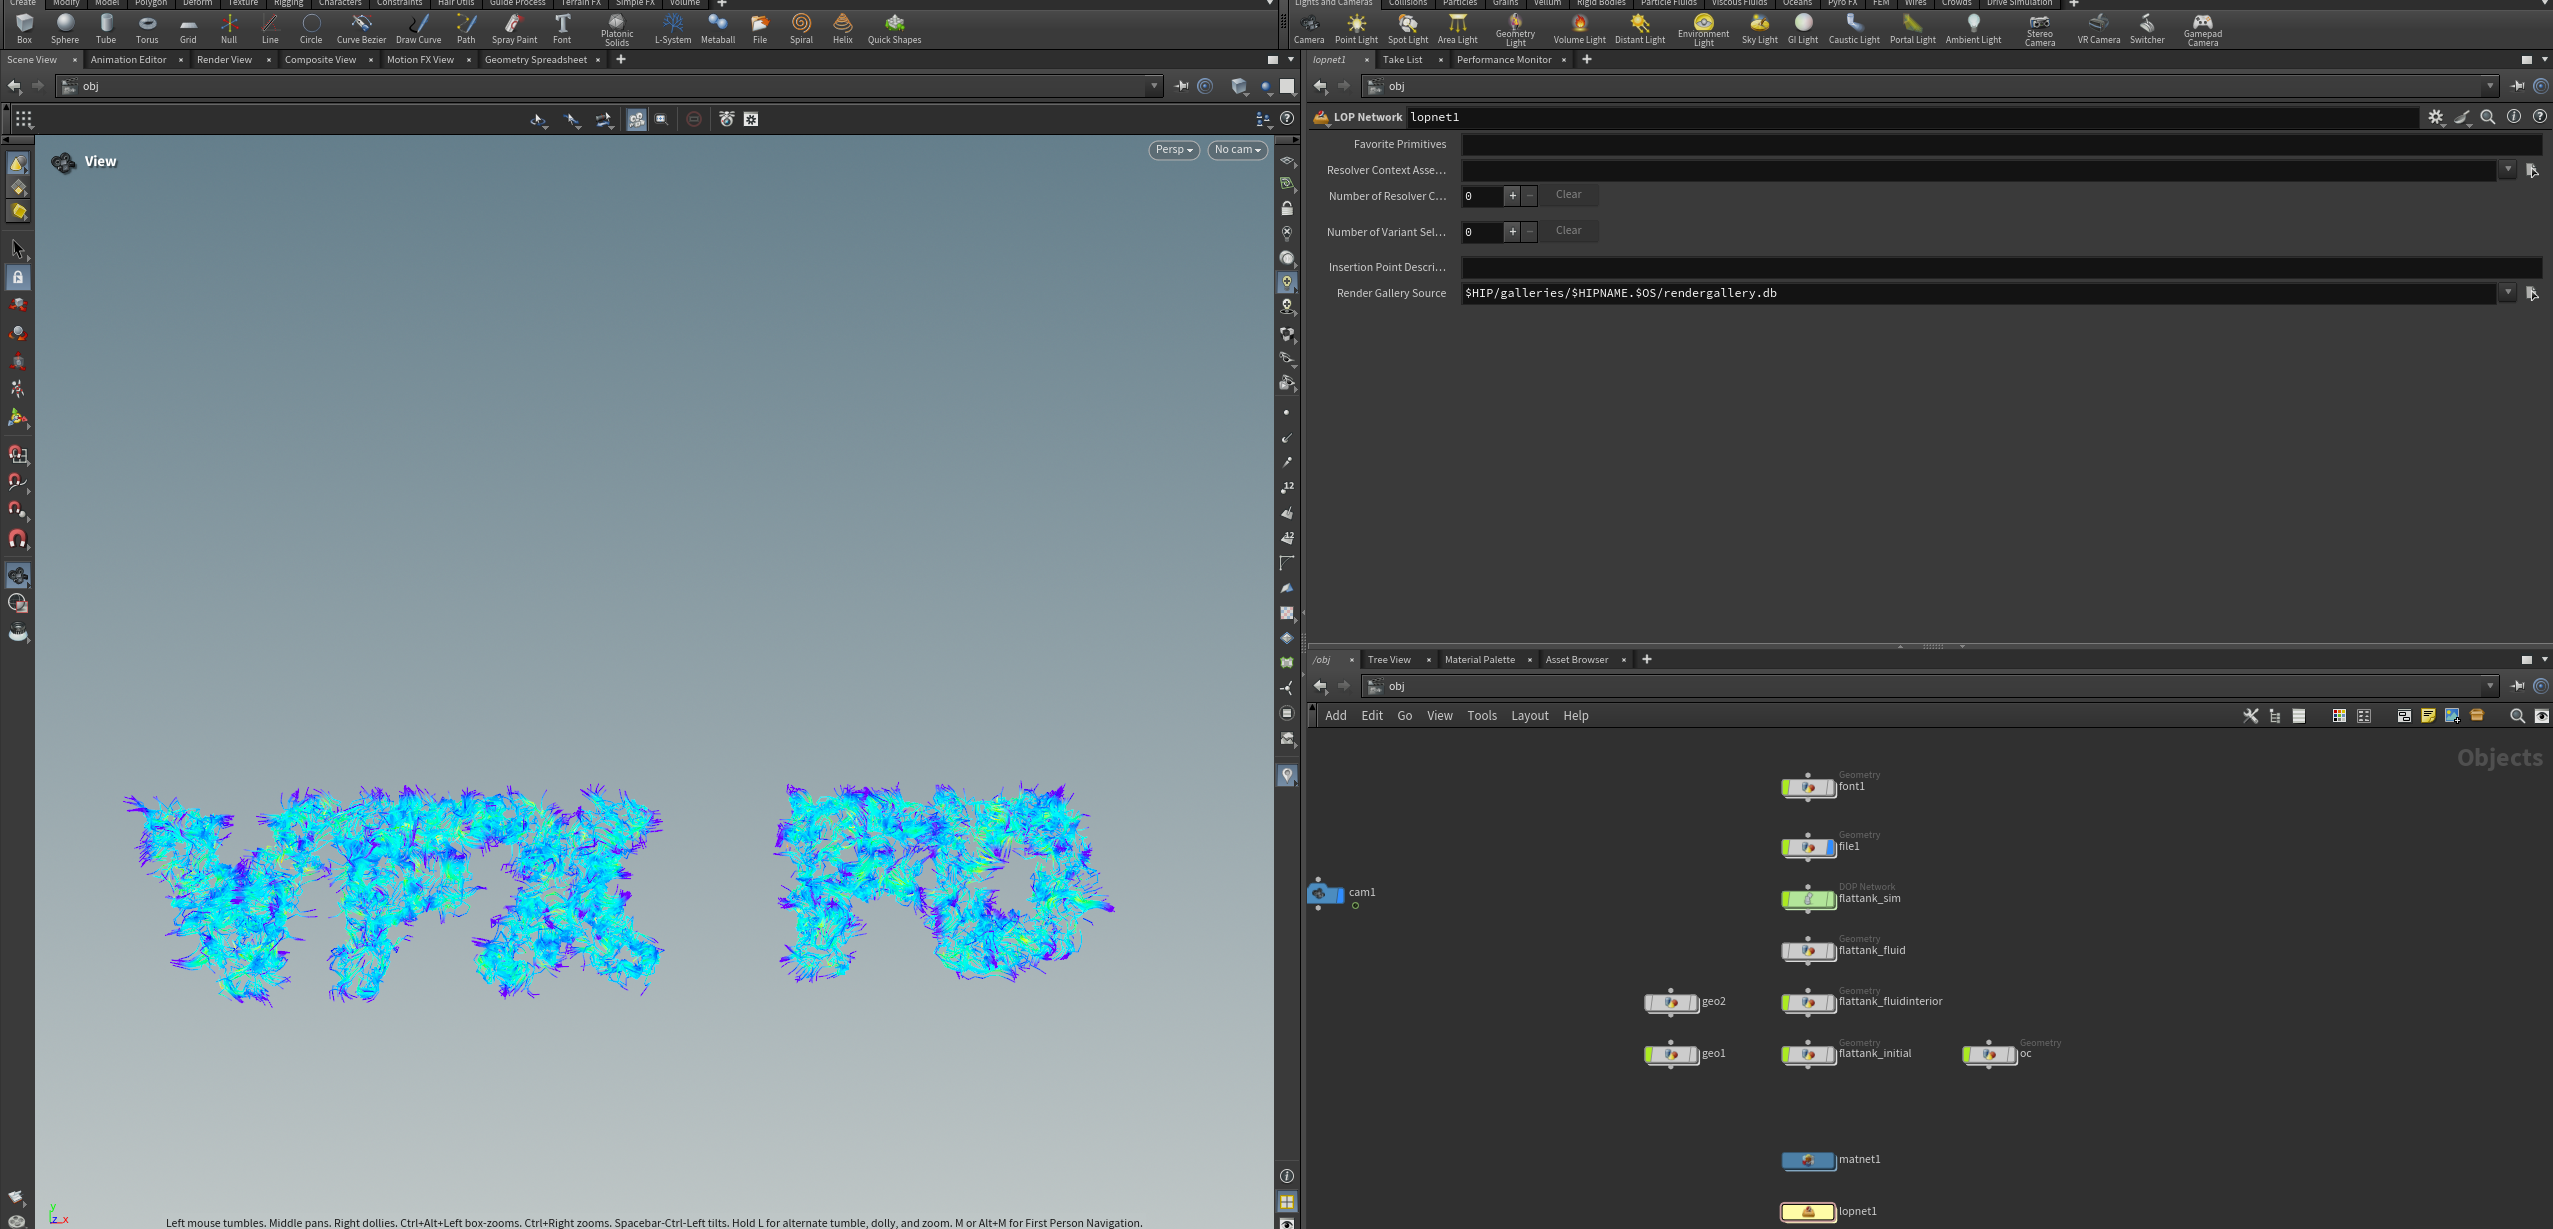Viewport: 2553px width, 1229px height.
Task: Open the Tools menu in the network pane
Action: [x=1481, y=716]
